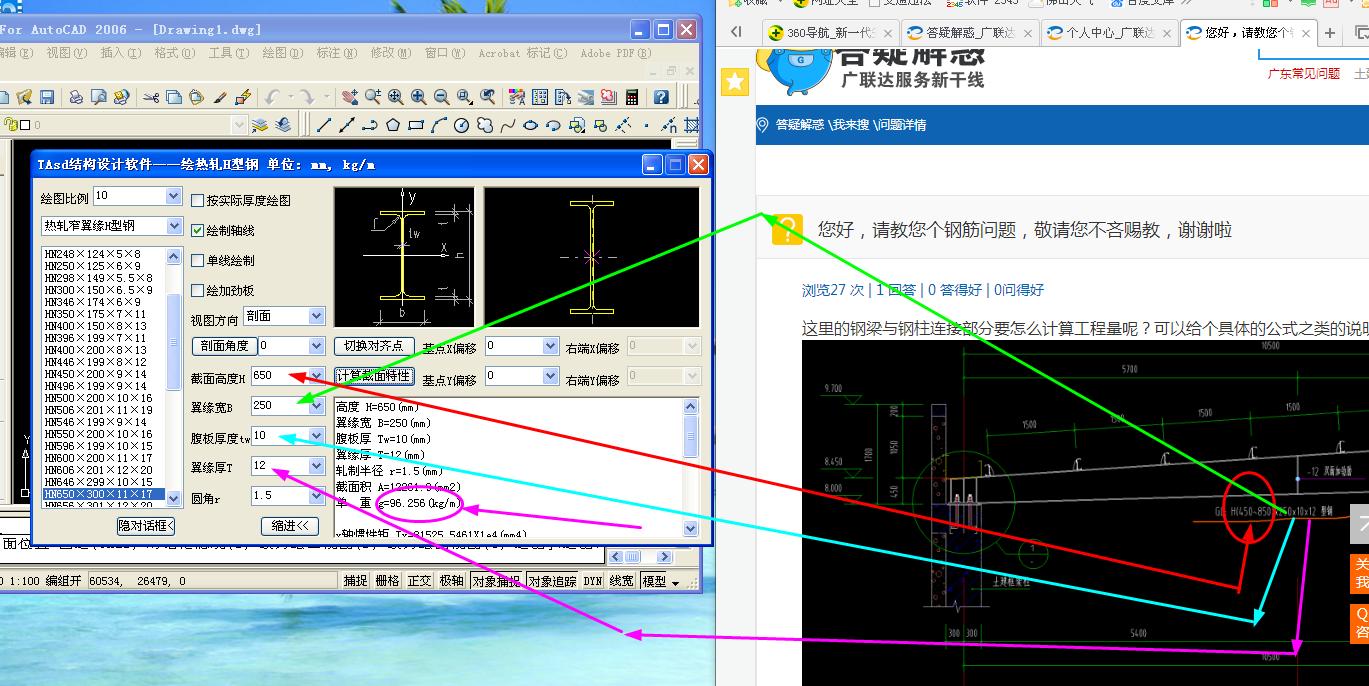Open 基点Y偏移 dropdown arrow
This screenshot has height=686, width=1369.
pos(550,376)
